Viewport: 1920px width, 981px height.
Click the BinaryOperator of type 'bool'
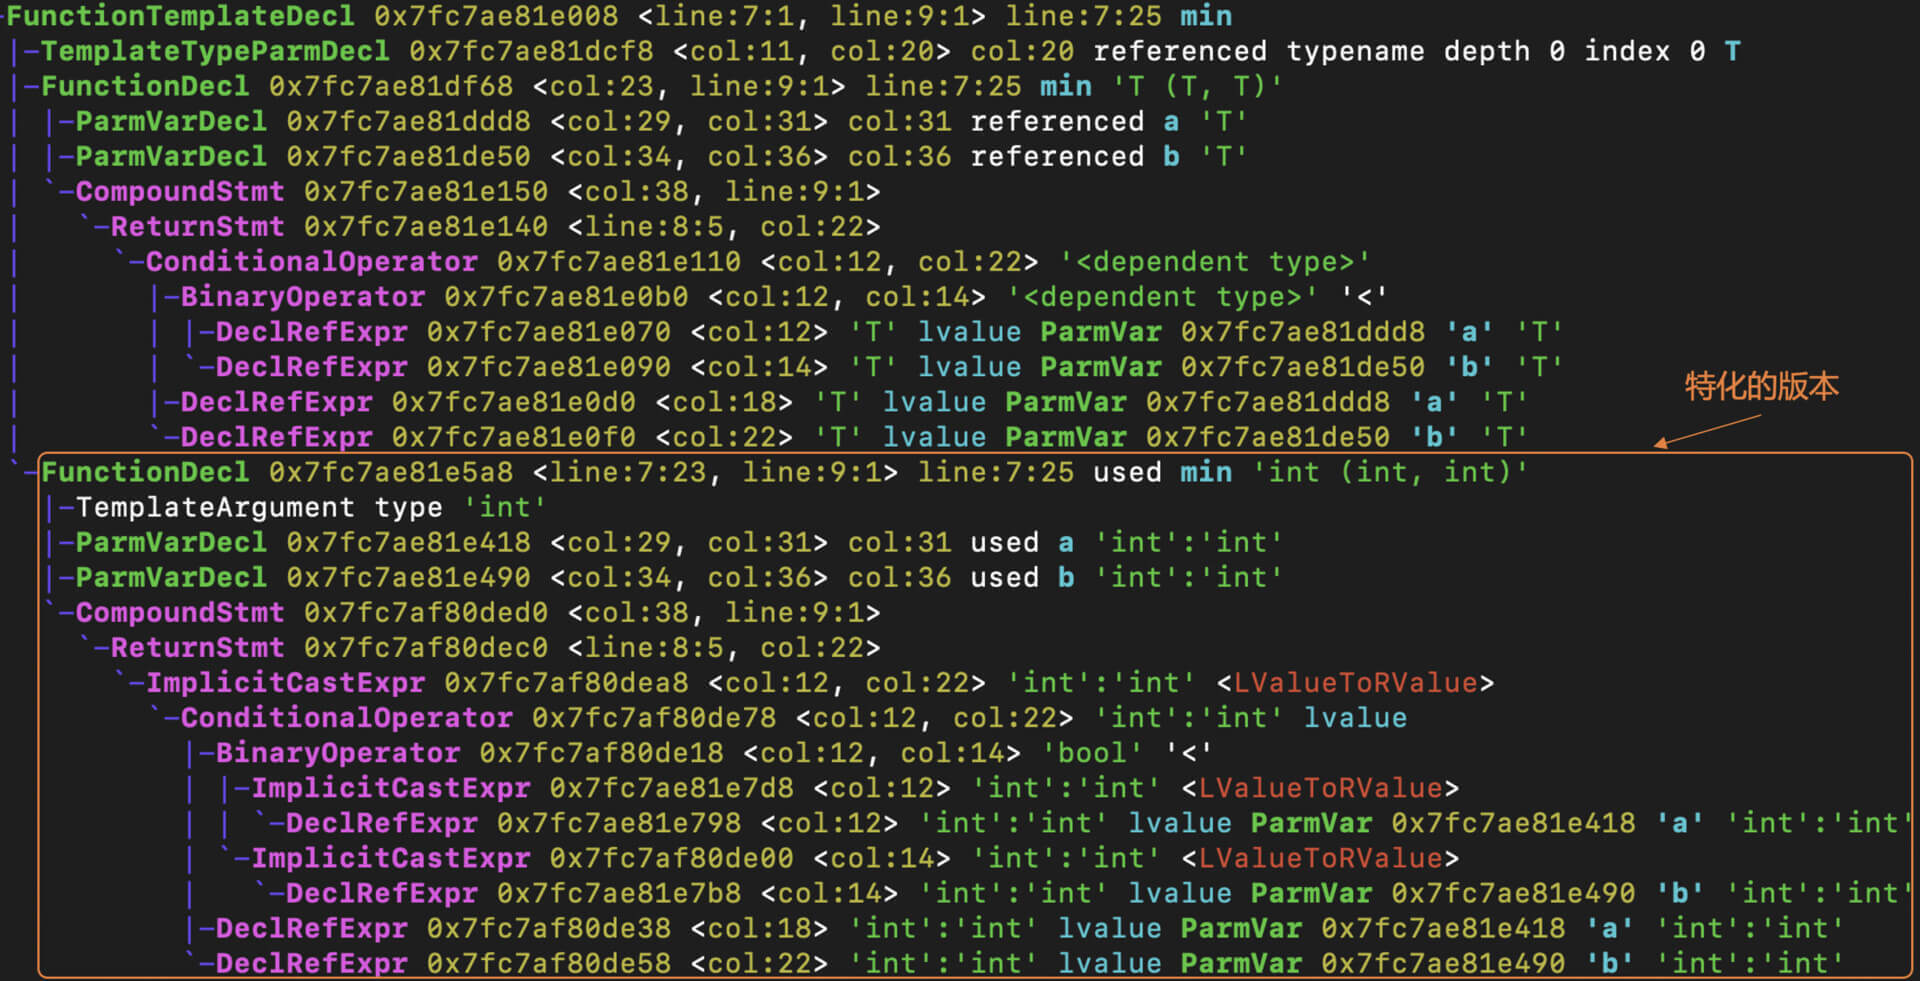(337, 753)
